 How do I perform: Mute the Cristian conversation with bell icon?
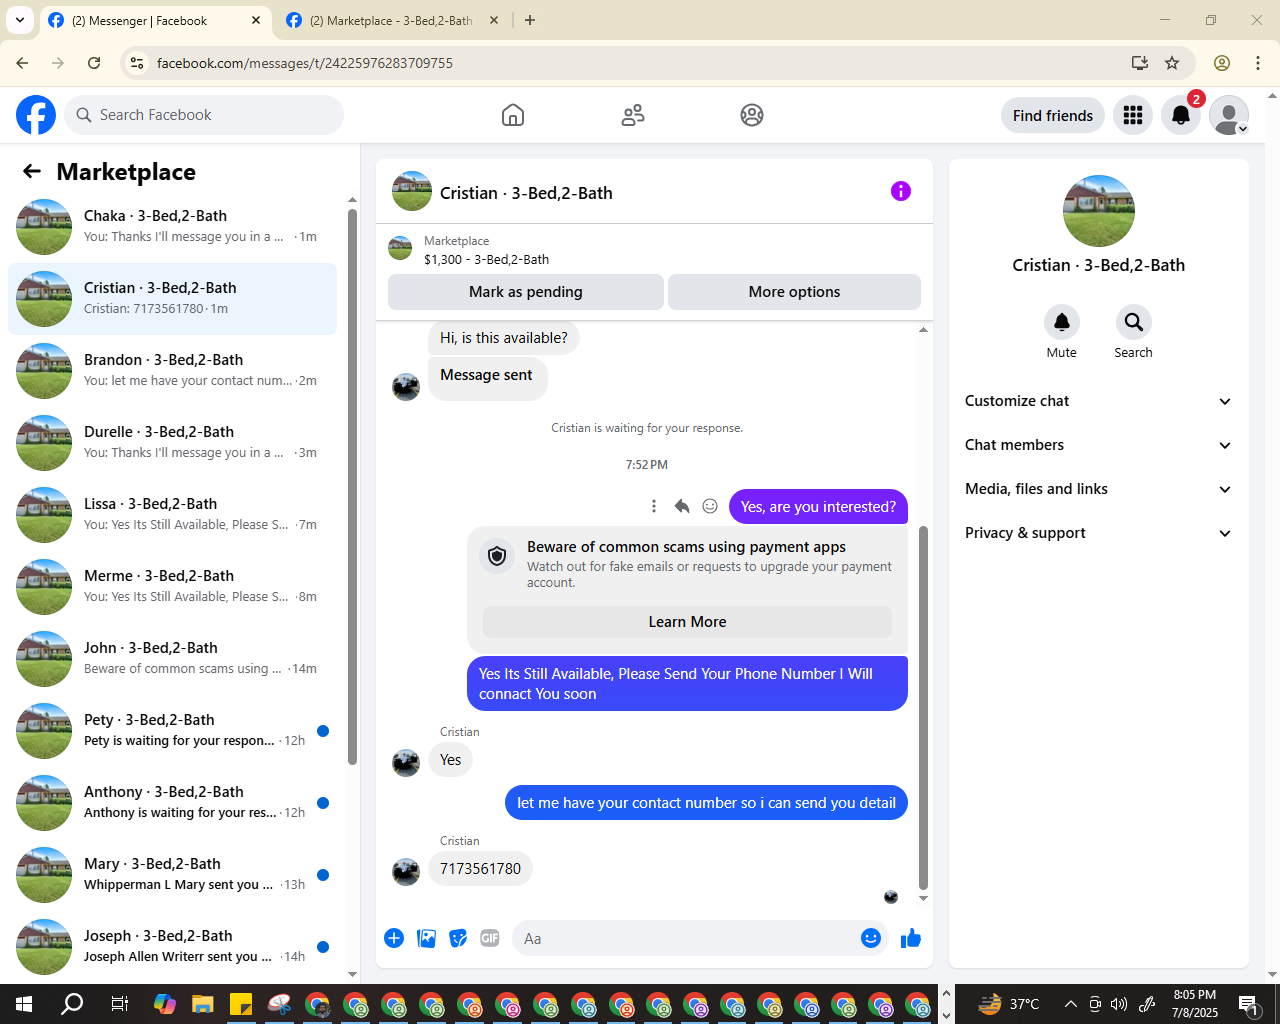[1062, 322]
